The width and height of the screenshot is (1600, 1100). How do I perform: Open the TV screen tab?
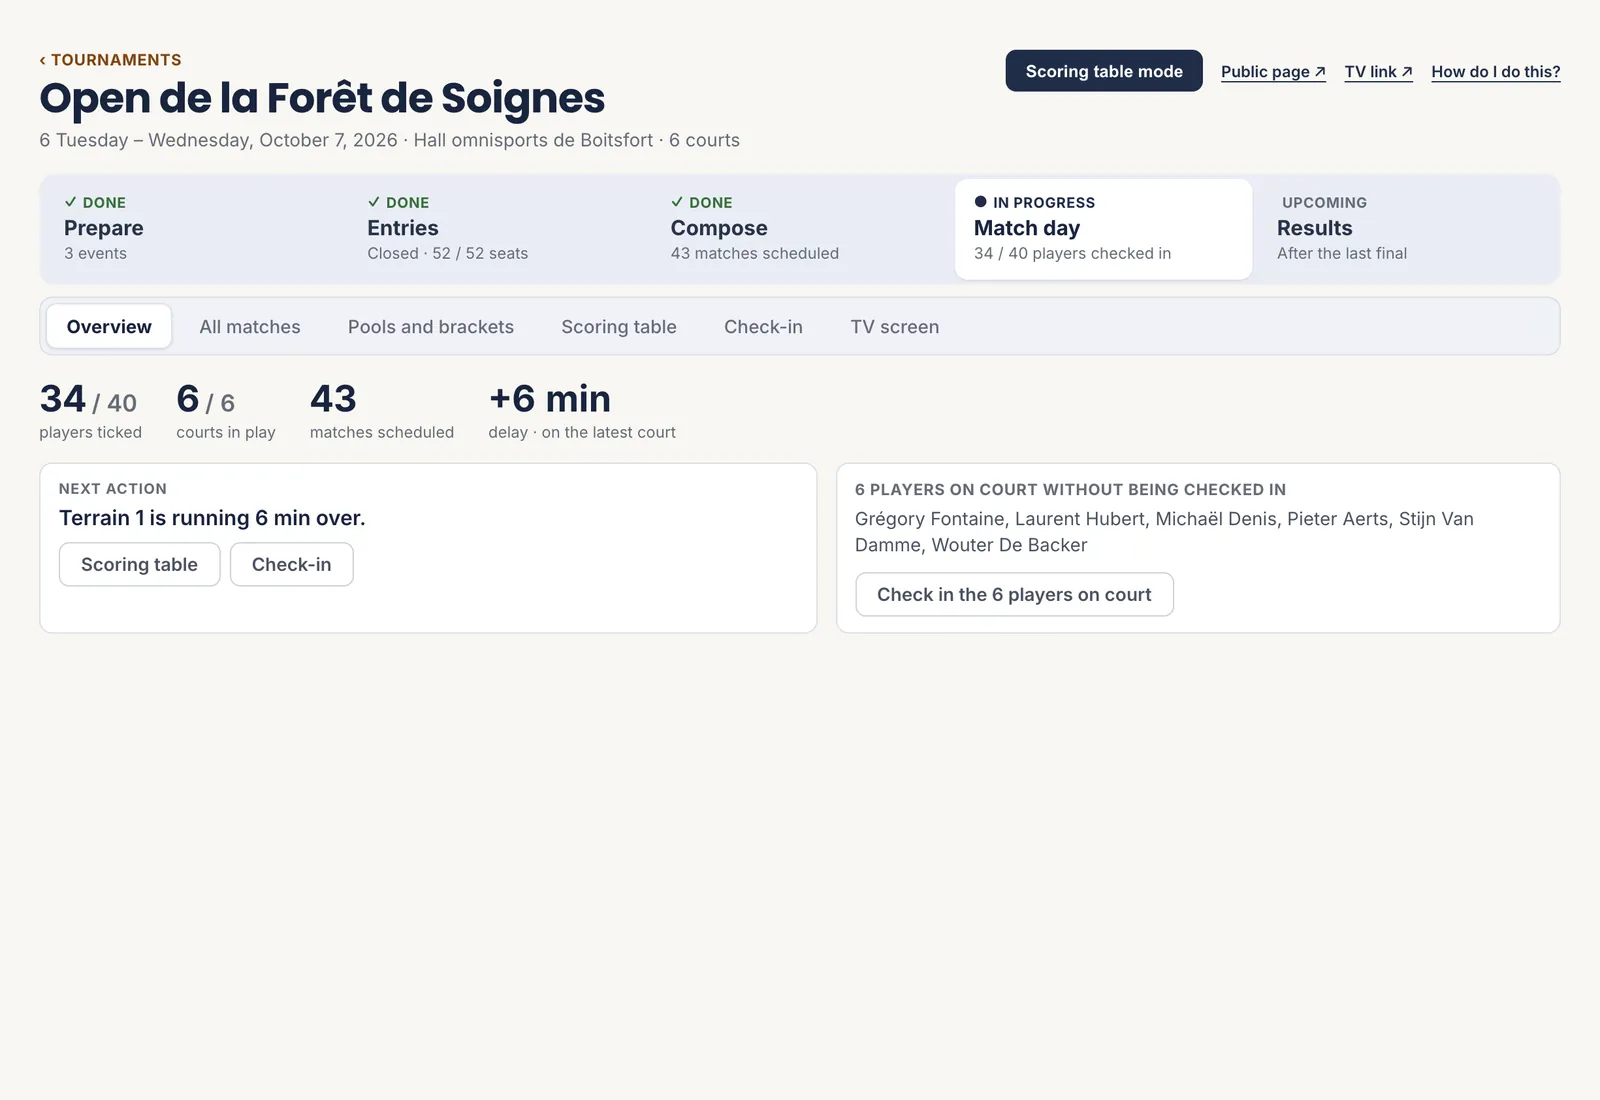pyautogui.click(x=895, y=326)
